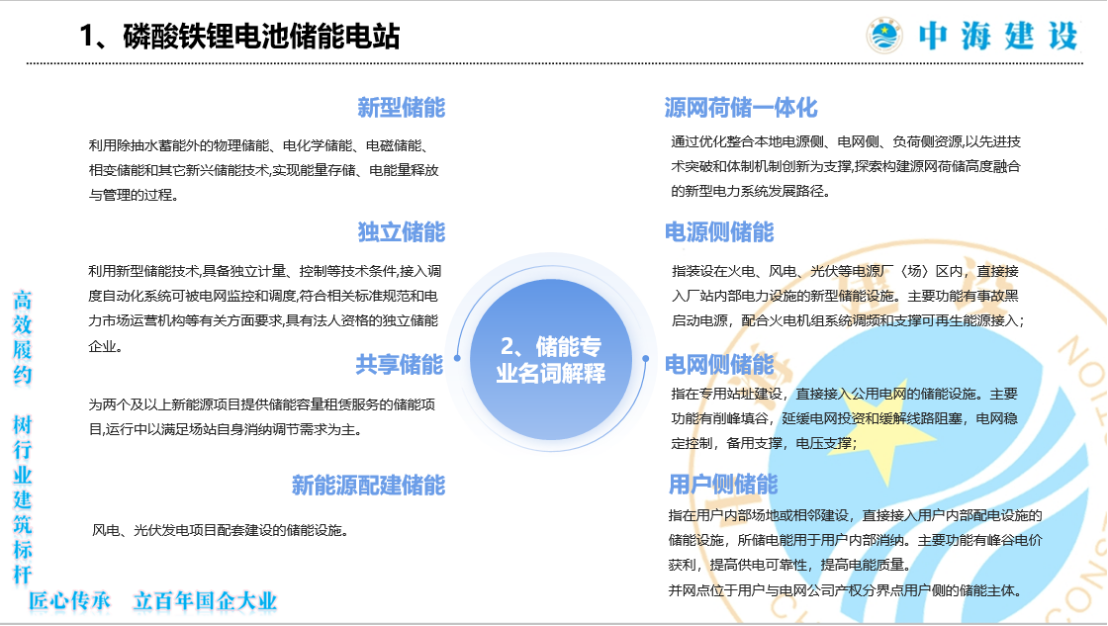
Task: Click the vertical slogan 高效履约
Action: click(23, 337)
